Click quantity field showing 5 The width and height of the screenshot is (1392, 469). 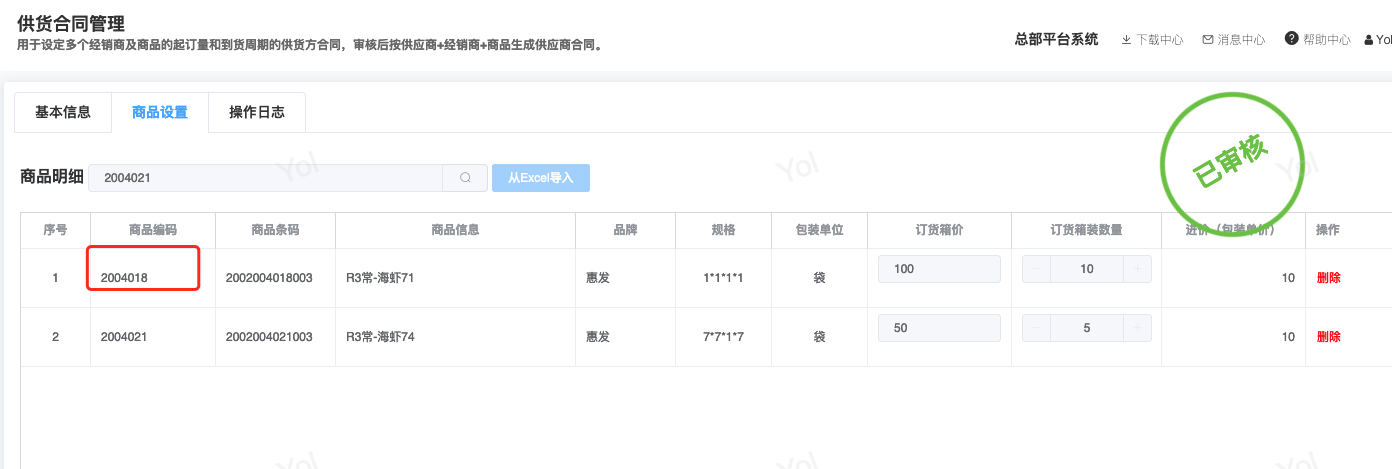pos(1087,328)
